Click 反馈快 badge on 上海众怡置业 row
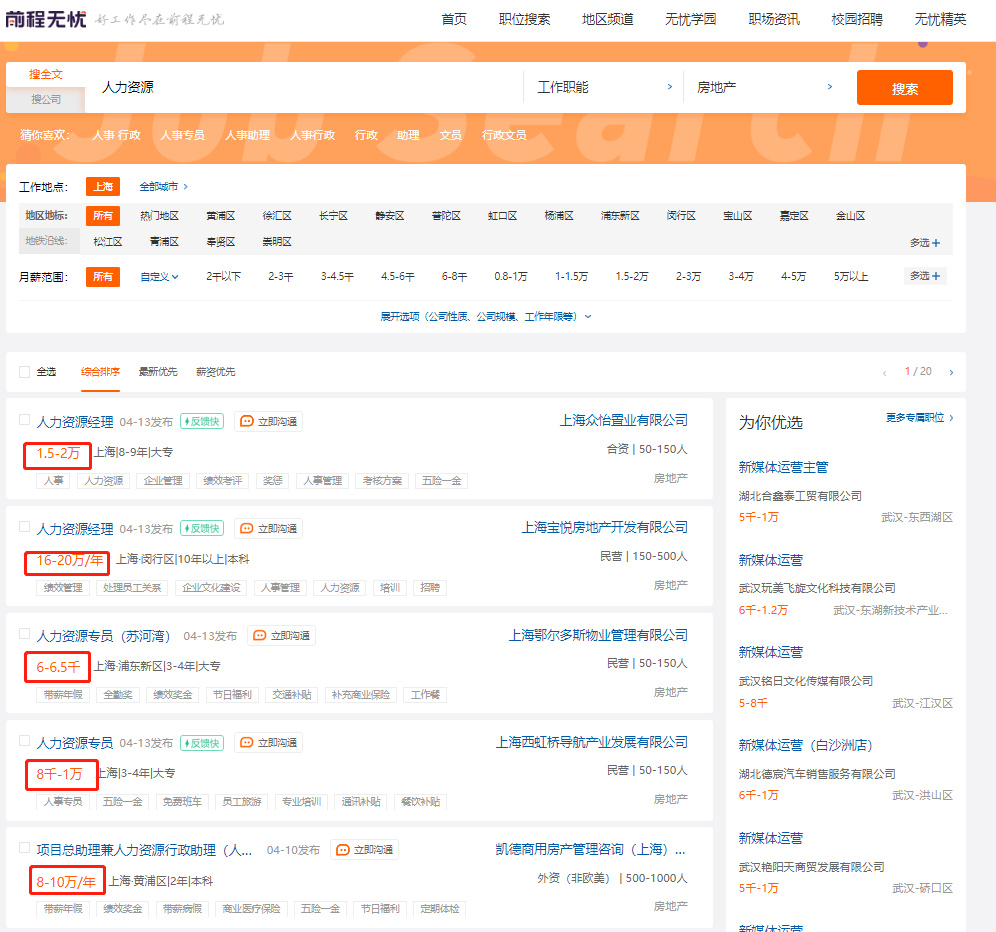 coord(202,422)
